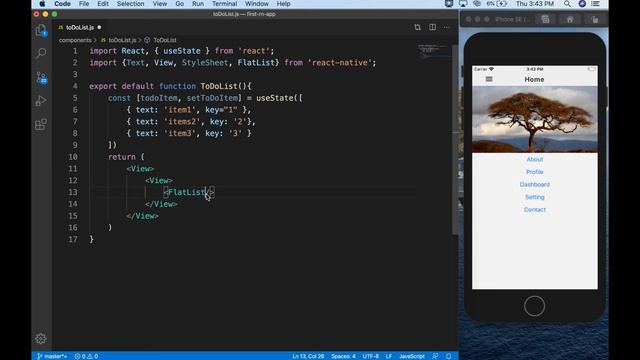The image size is (640, 360).
Task: Open Run and Debug view
Action: pos(41,100)
